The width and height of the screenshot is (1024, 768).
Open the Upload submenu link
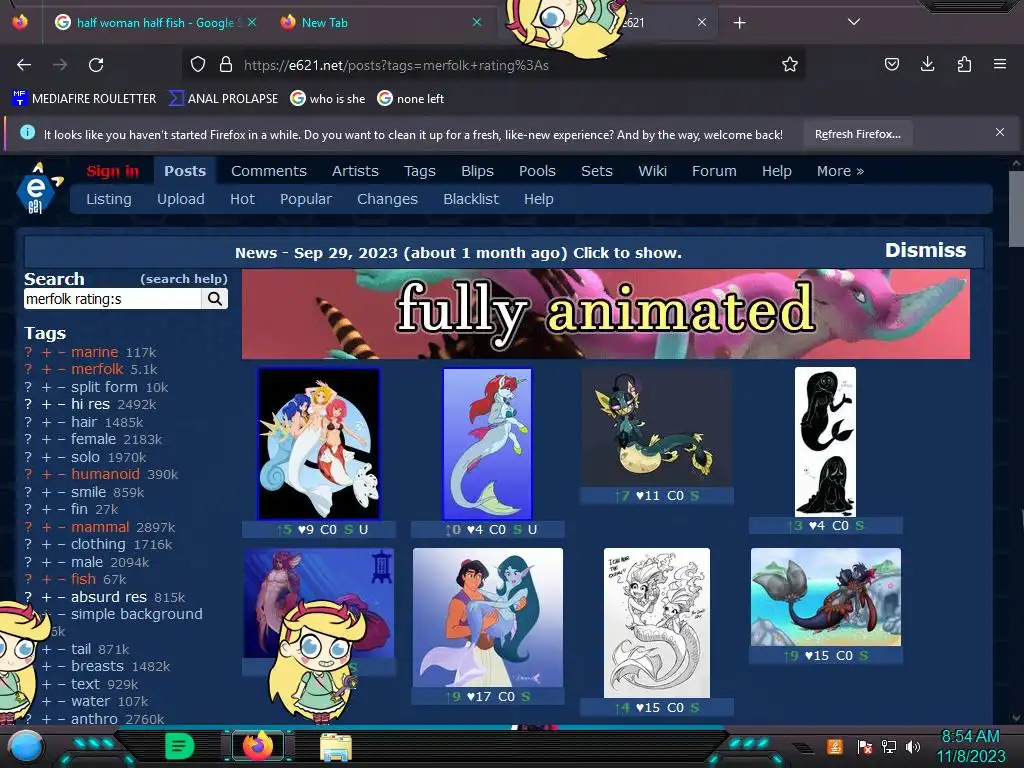tap(180, 199)
